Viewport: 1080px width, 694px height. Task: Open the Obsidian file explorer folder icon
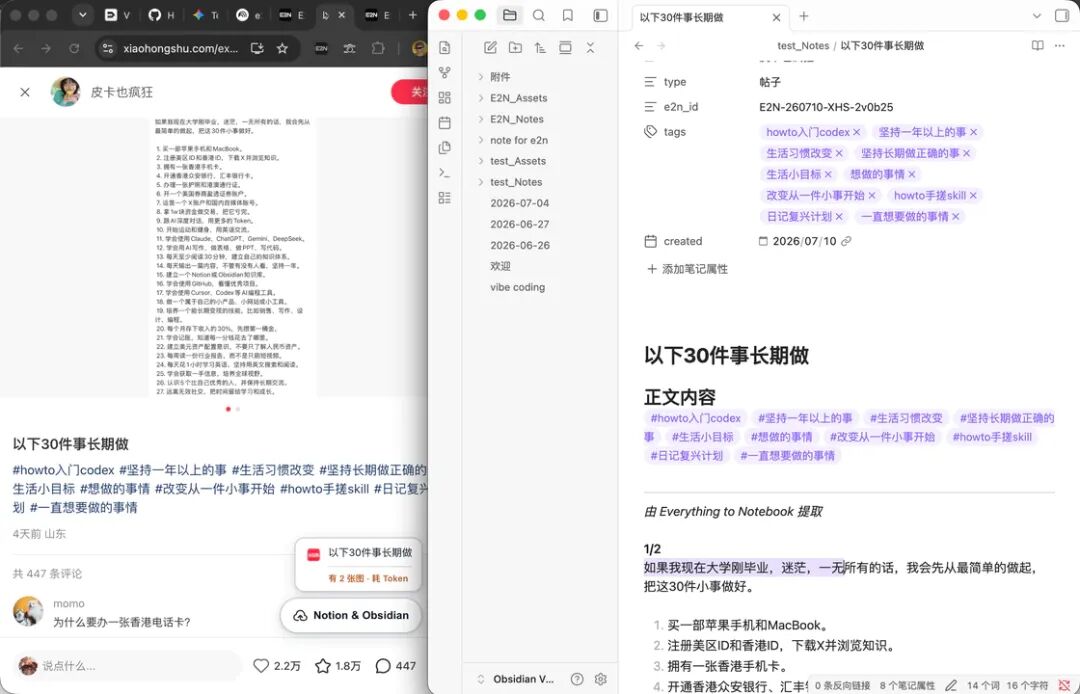tap(510, 15)
